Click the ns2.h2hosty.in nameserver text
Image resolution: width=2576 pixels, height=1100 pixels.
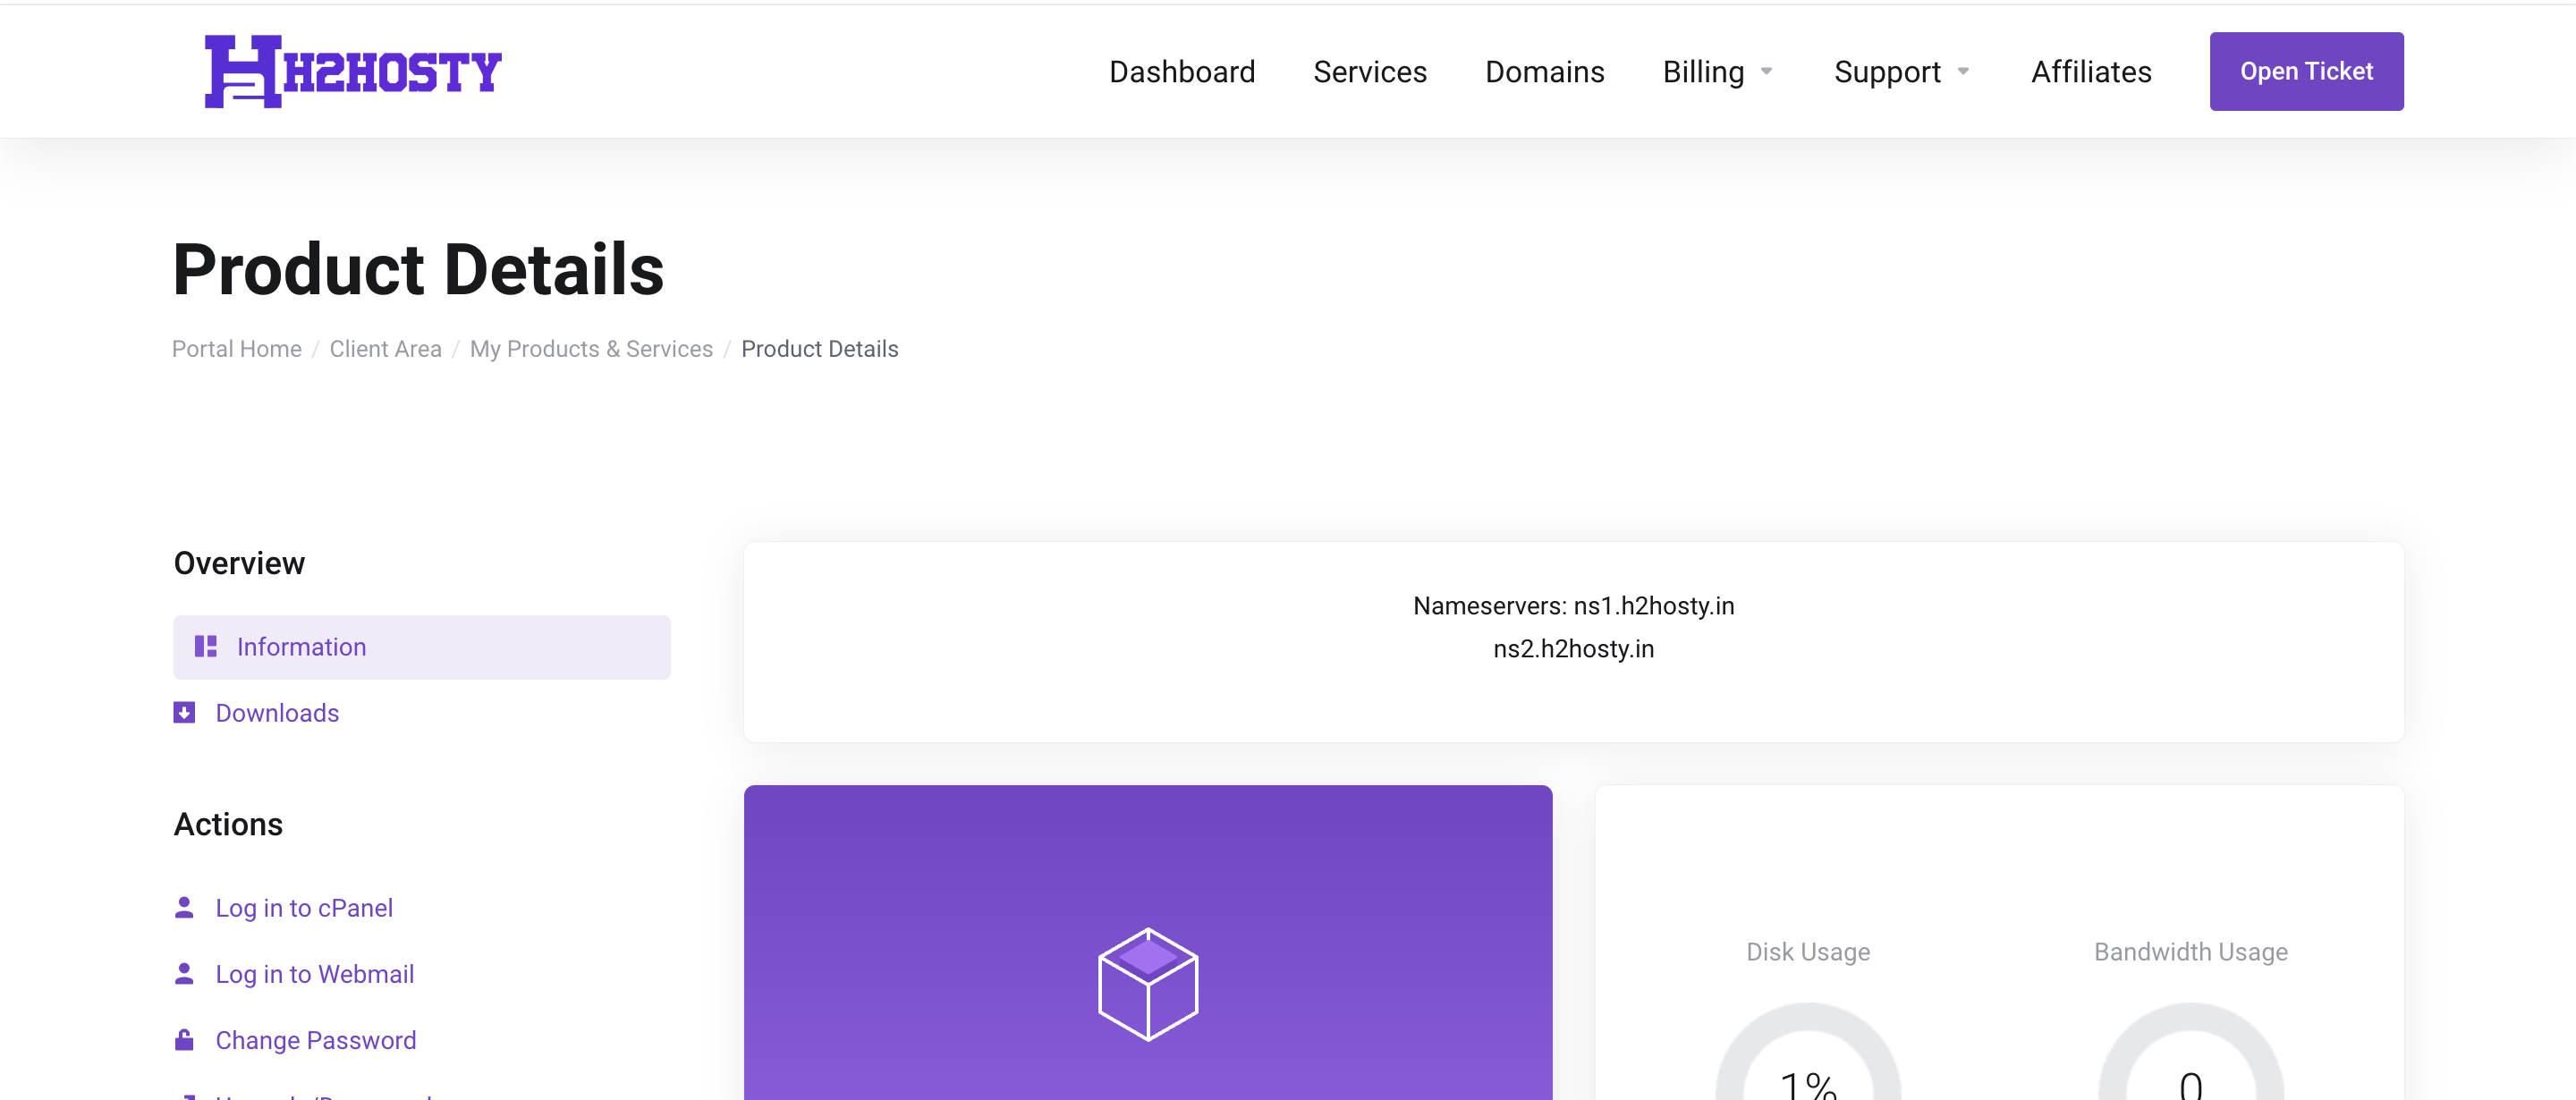pos(1573,649)
